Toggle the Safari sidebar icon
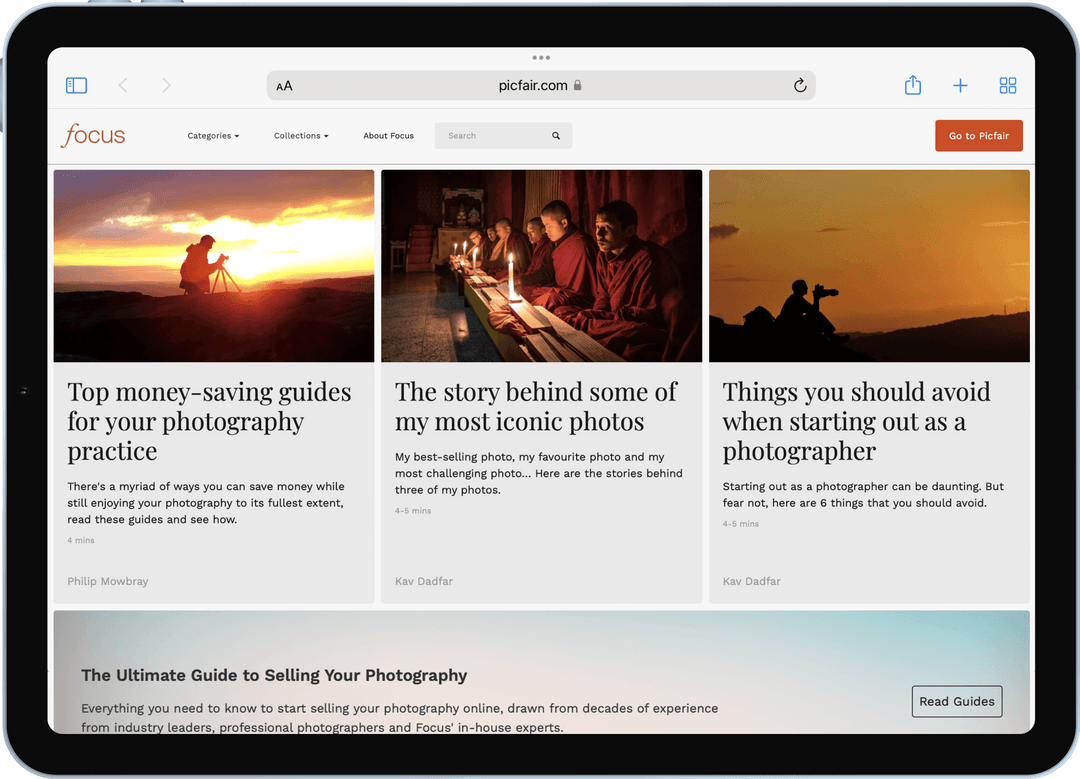Image resolution: width=1080 pixels, height=779 pixels. click(76, 85)
